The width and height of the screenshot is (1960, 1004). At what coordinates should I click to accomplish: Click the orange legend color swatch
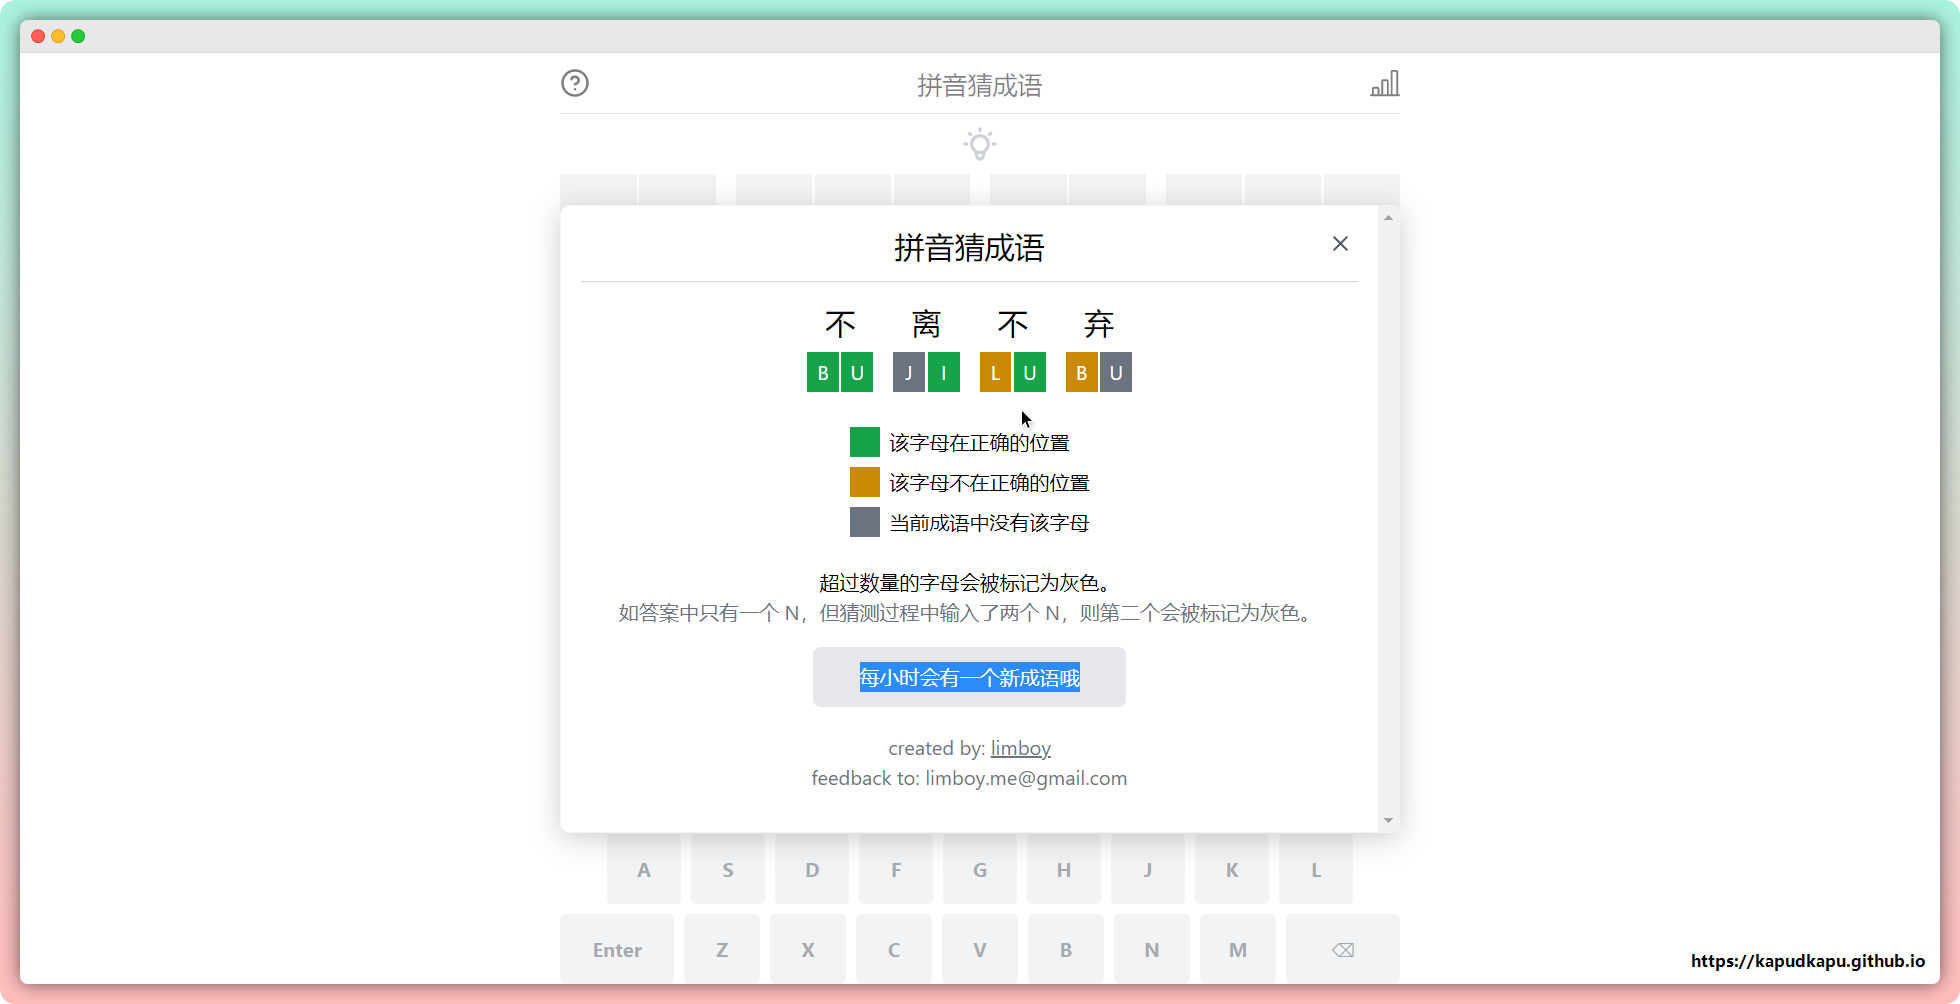864,482
